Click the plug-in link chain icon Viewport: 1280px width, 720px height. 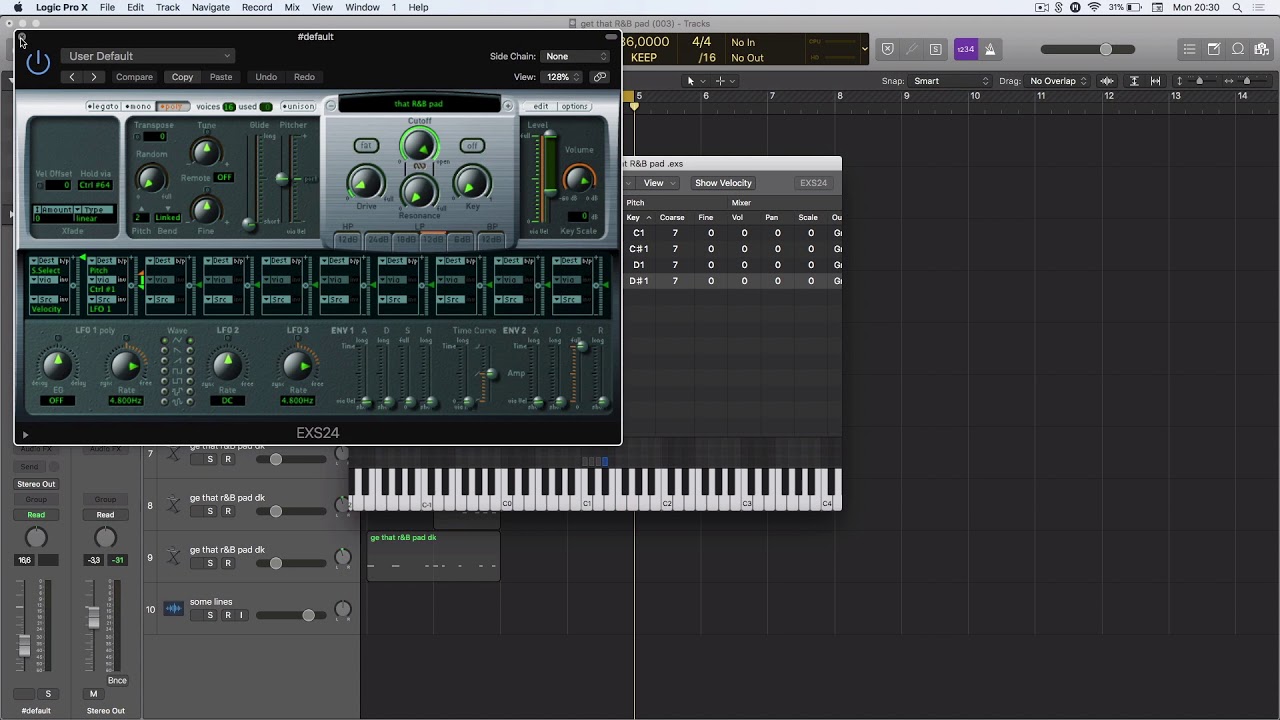[600, 77]
